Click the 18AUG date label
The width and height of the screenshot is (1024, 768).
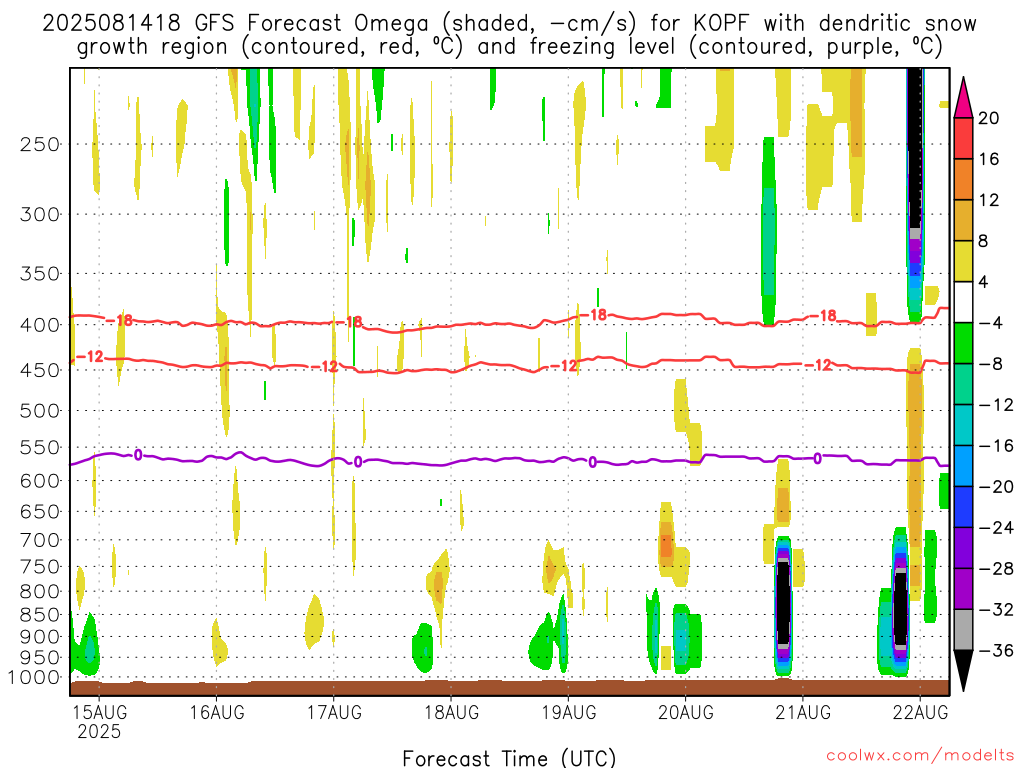(x=451, y=712)
